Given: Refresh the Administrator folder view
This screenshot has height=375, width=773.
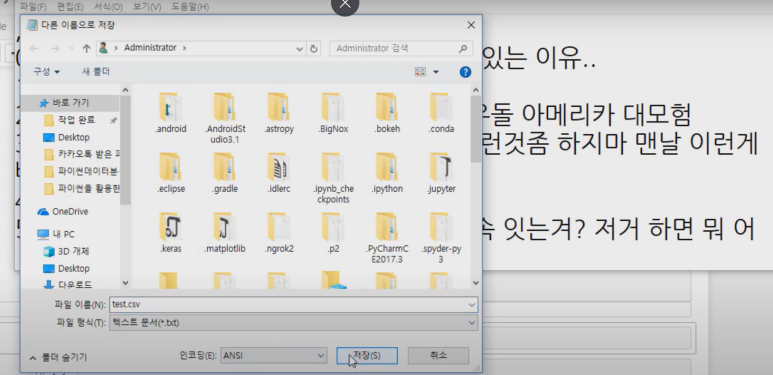Looking at the screenshot, I should tap(314, 48).
